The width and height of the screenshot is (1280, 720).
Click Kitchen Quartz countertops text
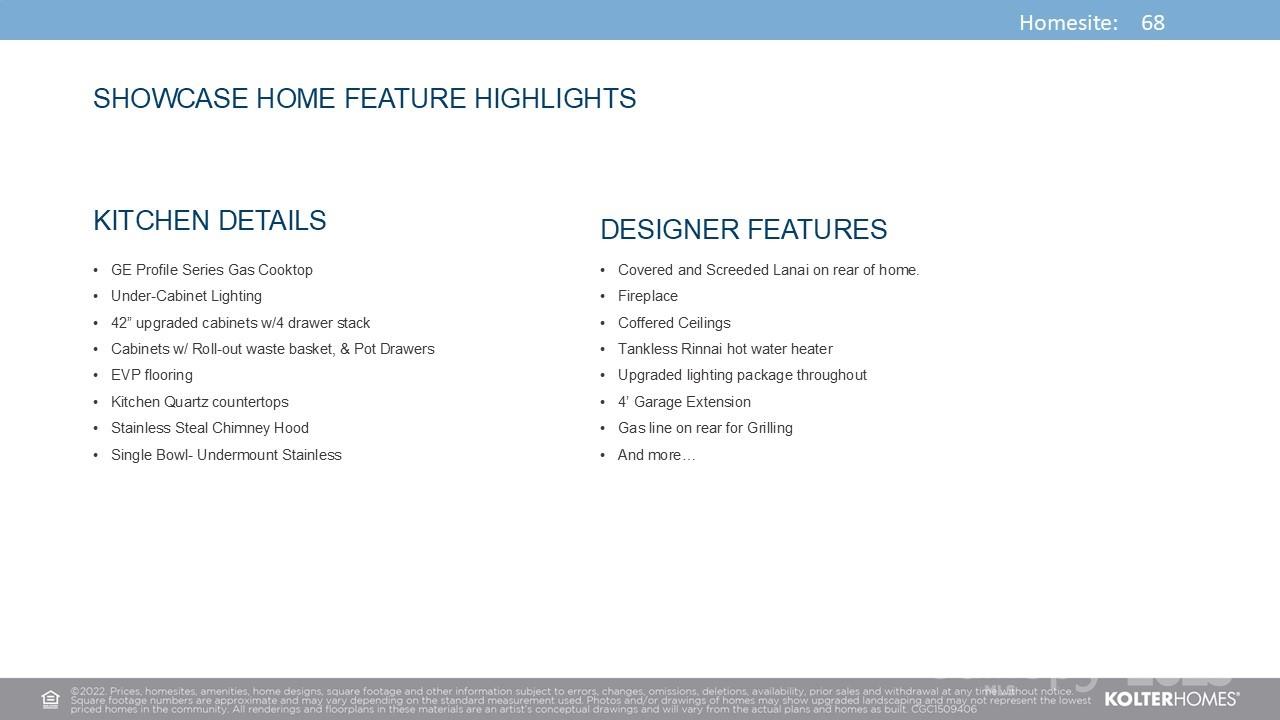pyautogui.click(x=199, y=402)
